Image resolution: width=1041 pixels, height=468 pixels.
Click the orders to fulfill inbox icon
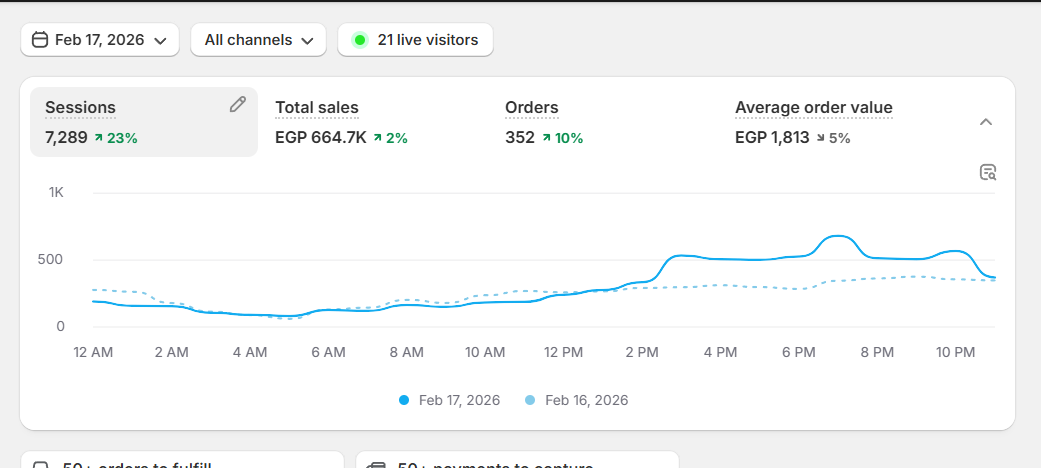[x=41, y=466]
